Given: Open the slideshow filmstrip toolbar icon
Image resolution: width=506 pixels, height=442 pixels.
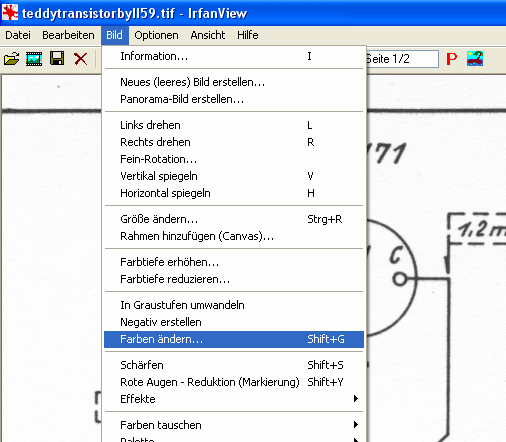Looking at the screenshot, I should pos(34,59).
